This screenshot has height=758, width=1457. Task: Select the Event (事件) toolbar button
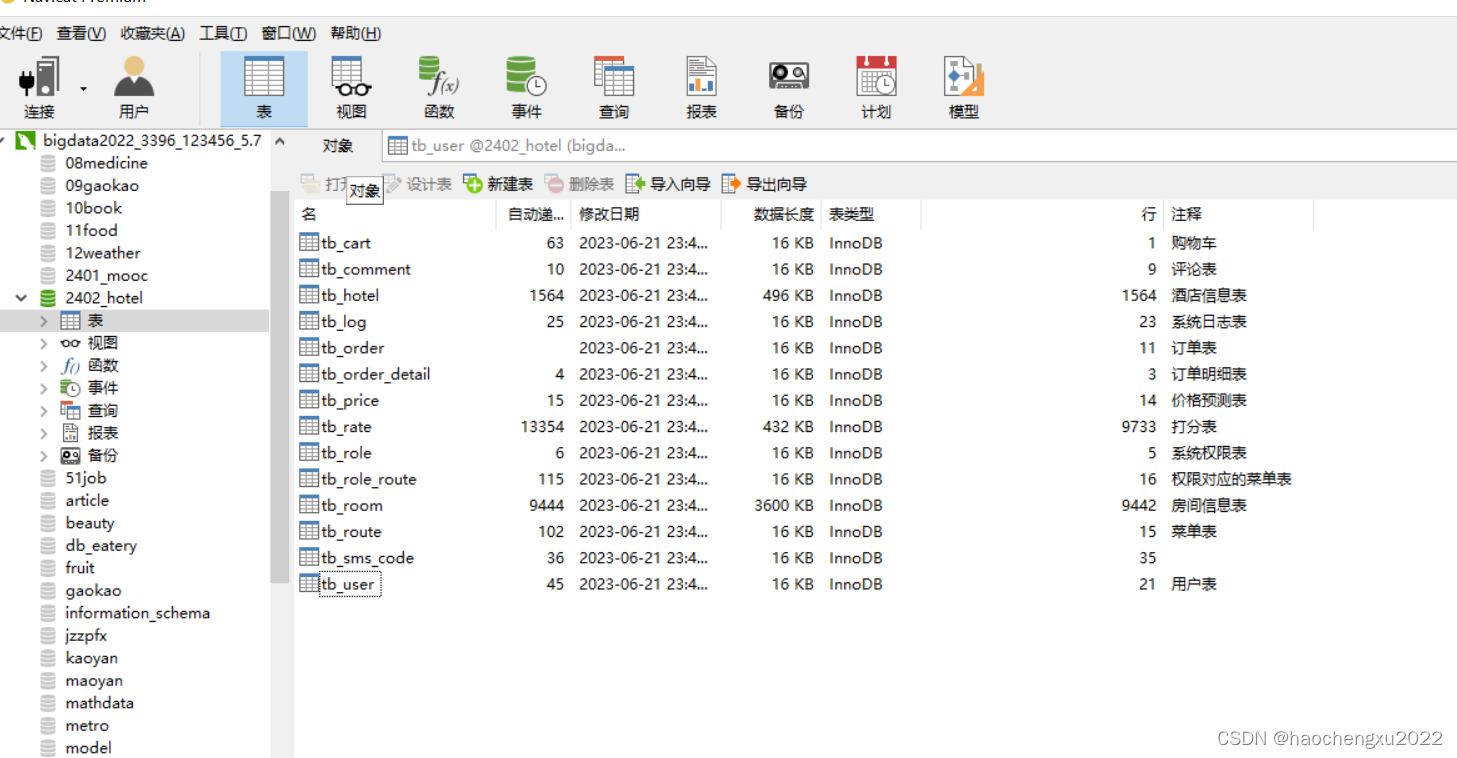click(x=526, y=88)
